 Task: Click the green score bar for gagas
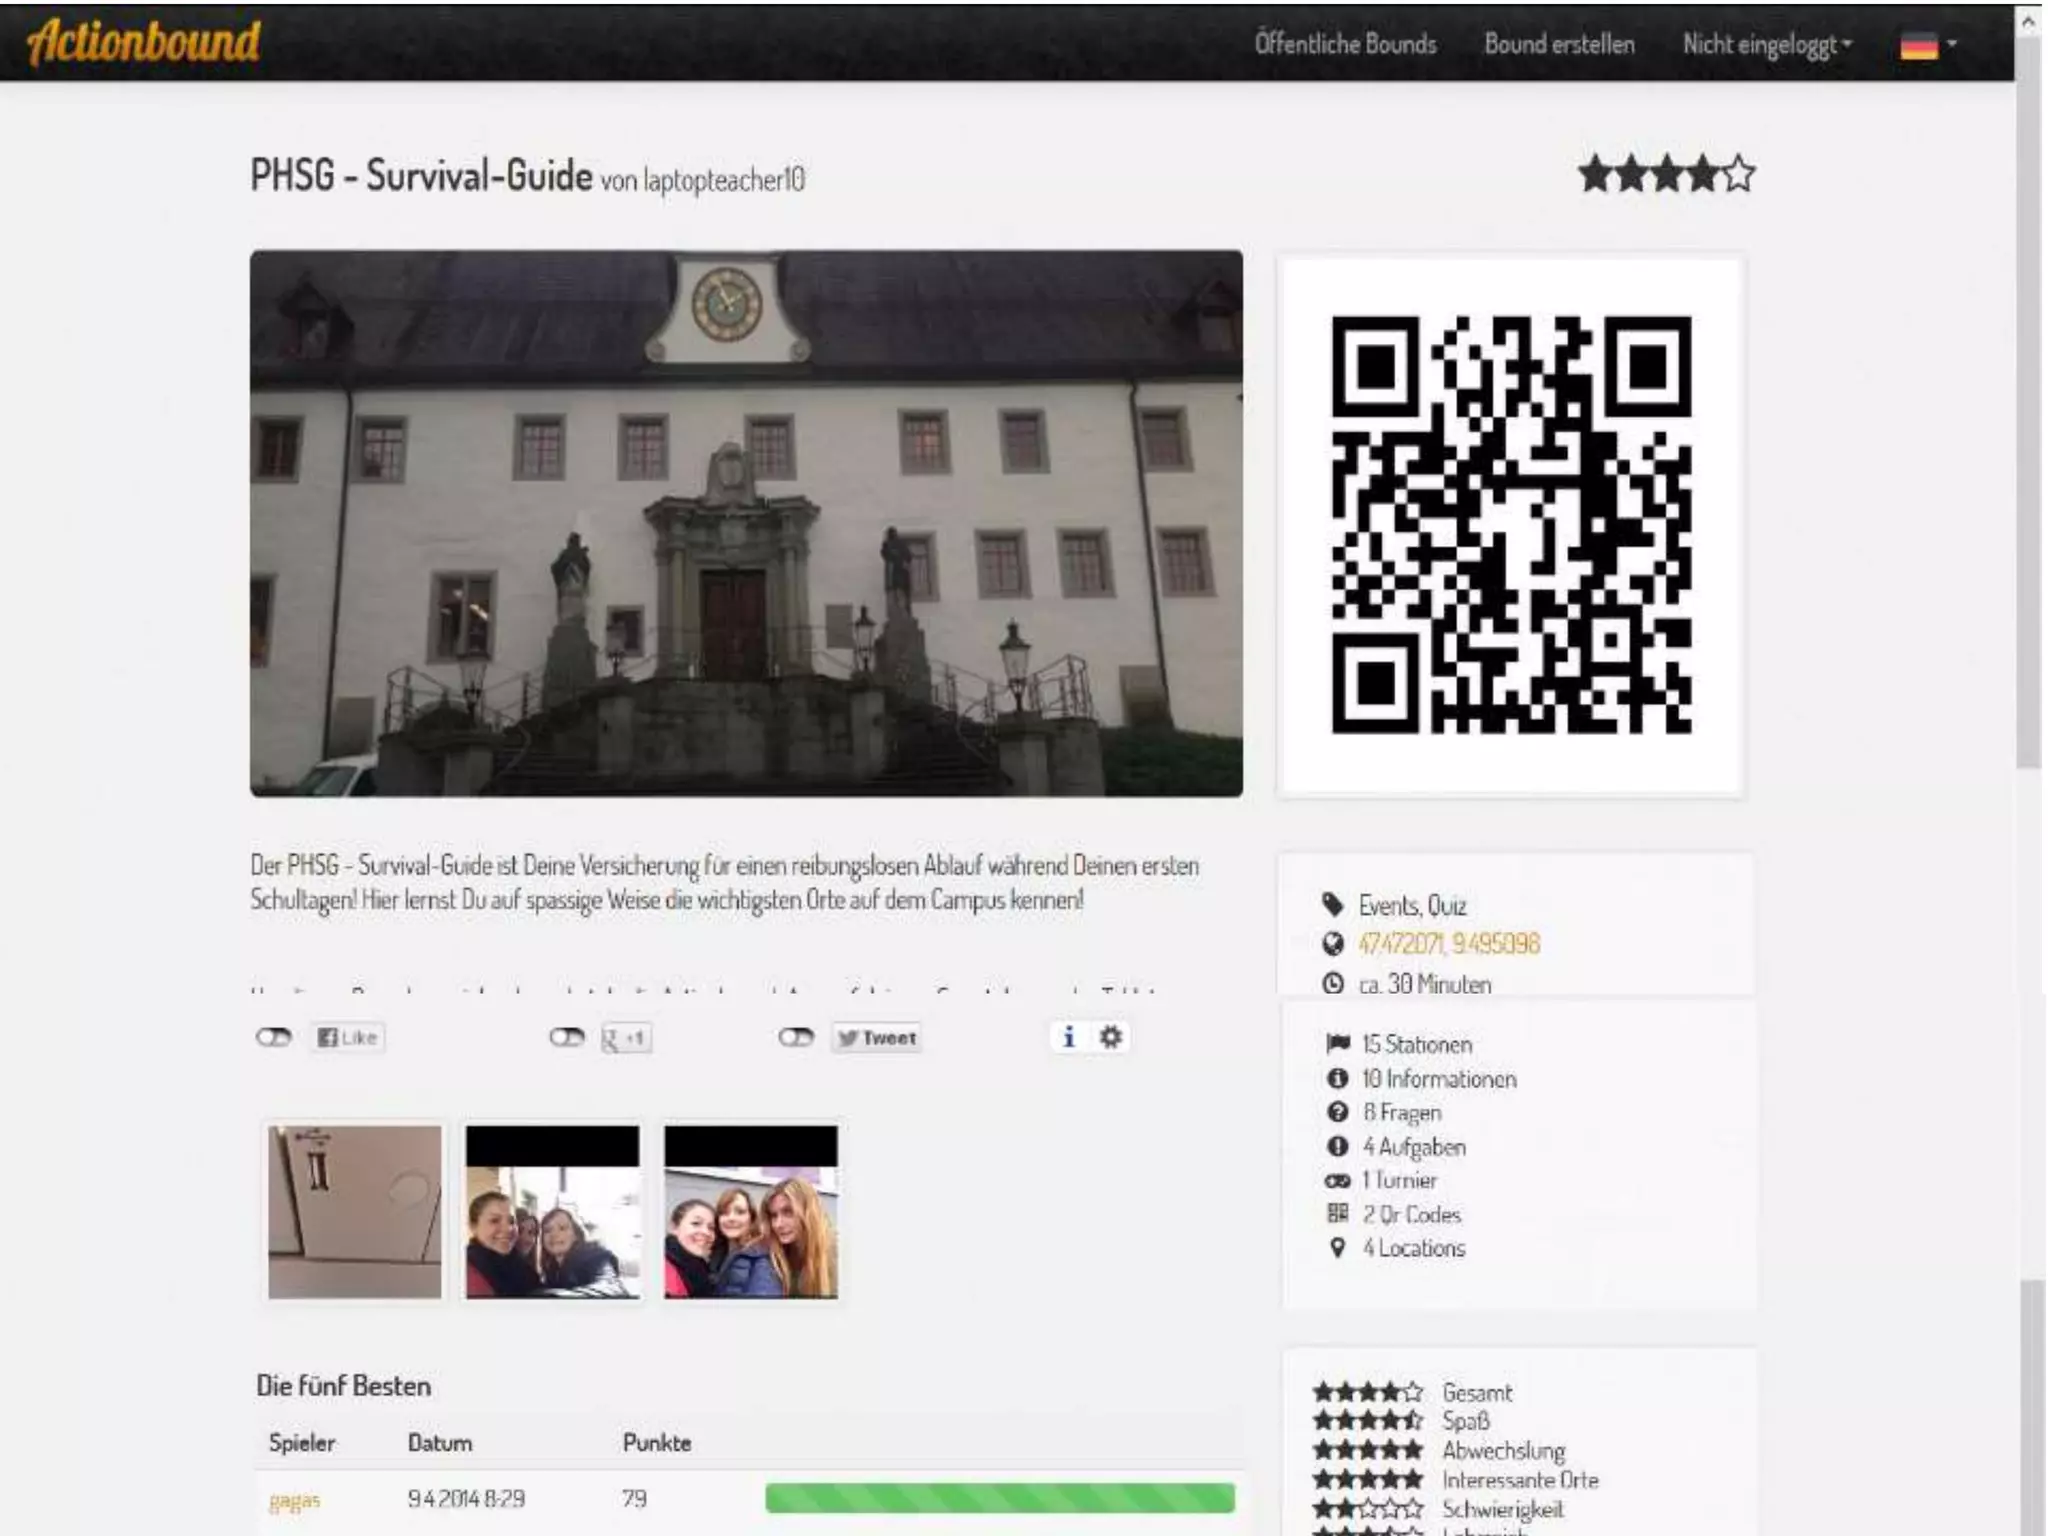click(1000, 1498)
